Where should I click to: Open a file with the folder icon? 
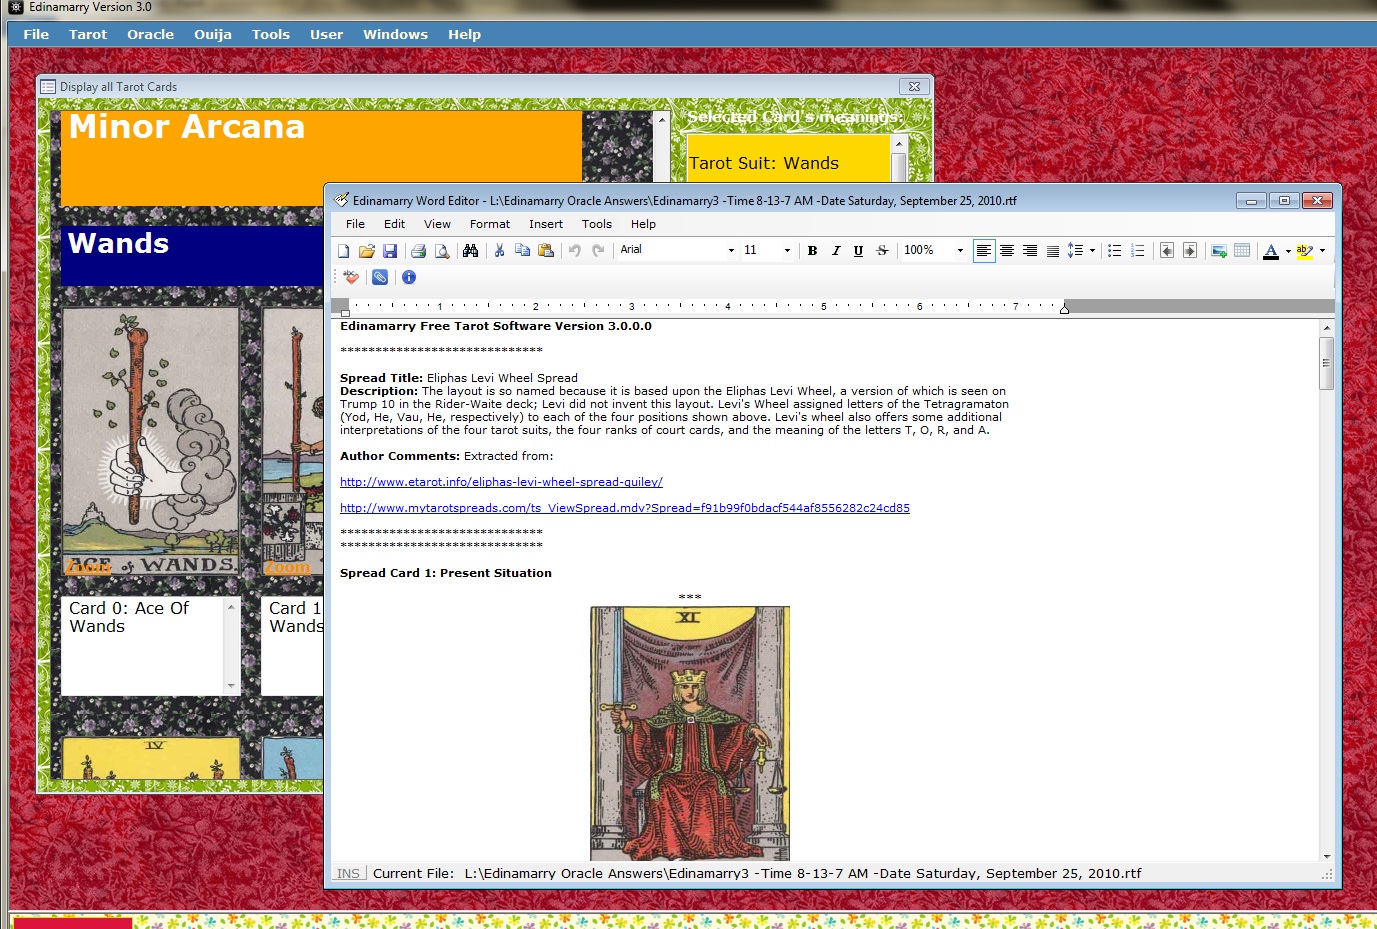point(367,251)
